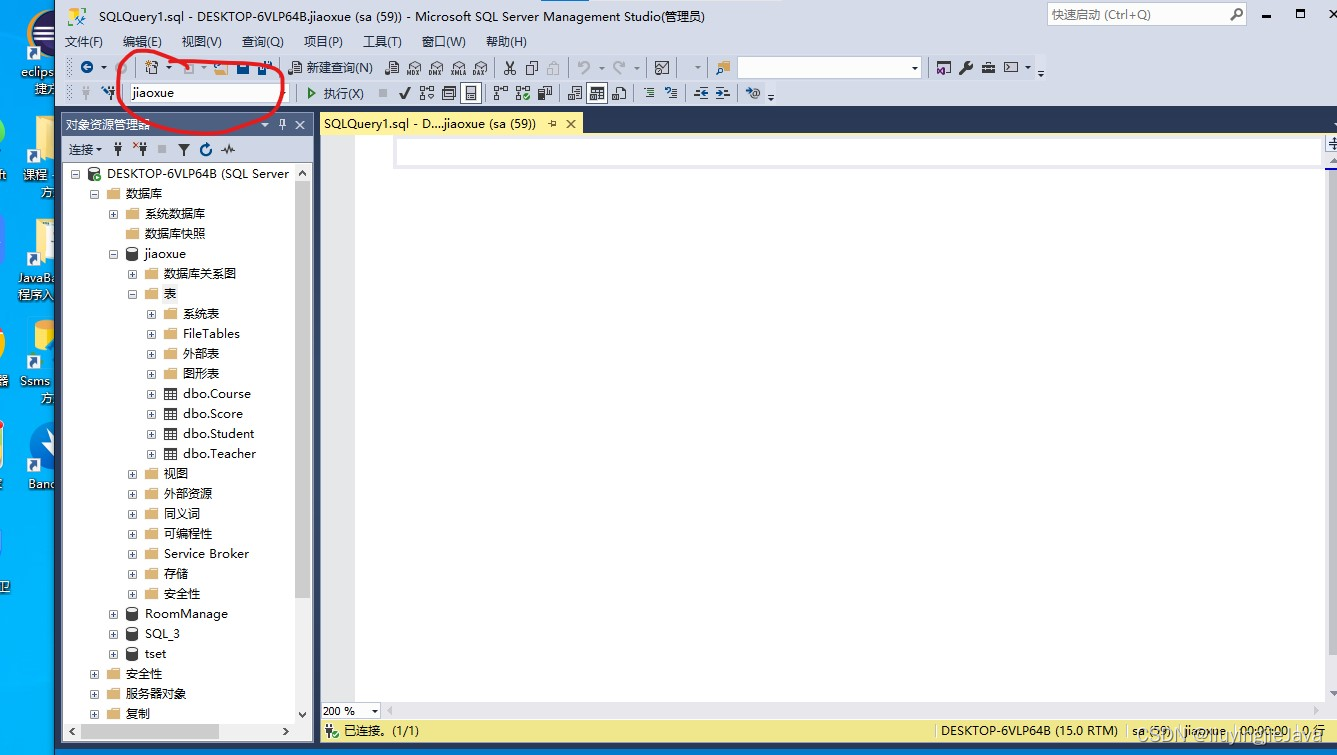Image resolution: width=1337 pixels, height=755 pixels.
Task: Click the Filter funnel icon in Object Explorer
Action: click(184, 149)
